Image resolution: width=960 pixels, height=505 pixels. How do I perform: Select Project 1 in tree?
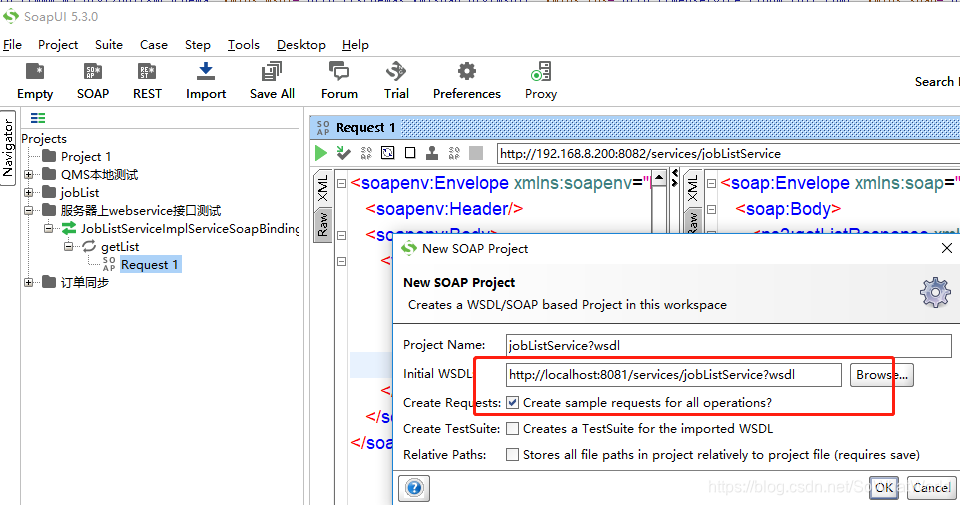click(x=86, y=157)
